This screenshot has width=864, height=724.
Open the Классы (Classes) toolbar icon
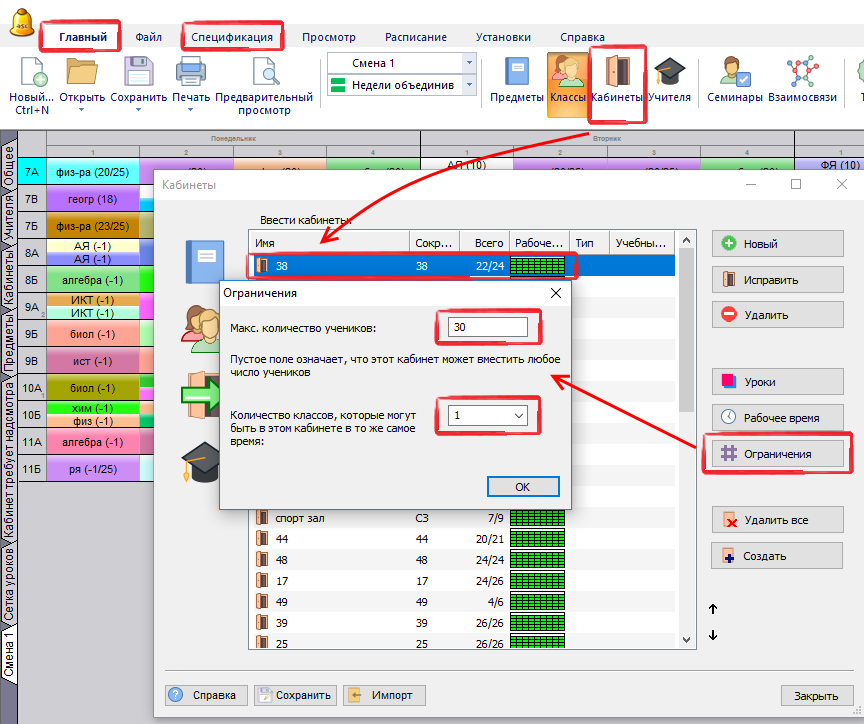566,75
